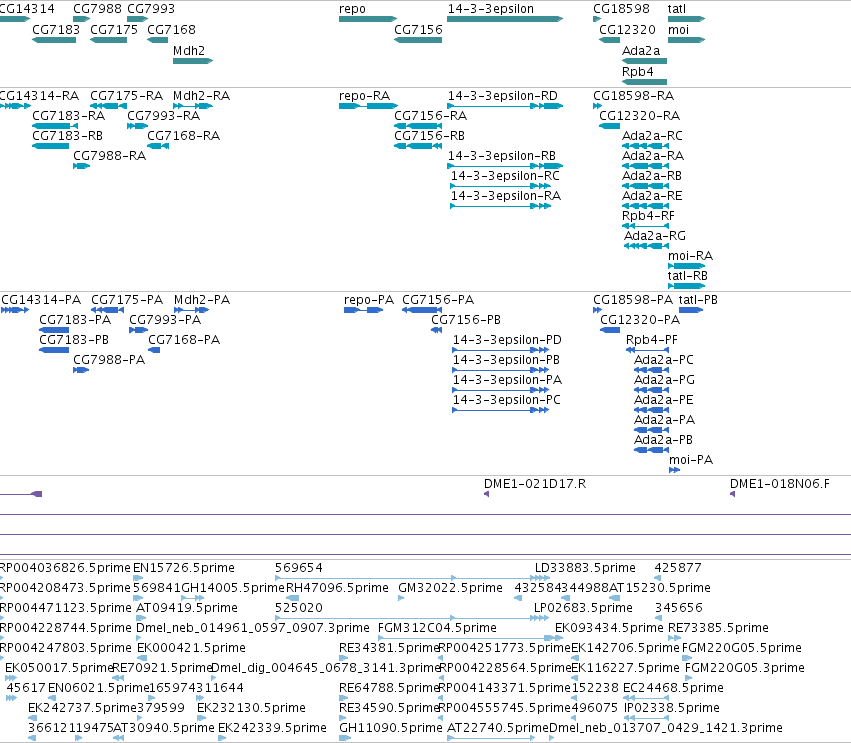Select the Rpb4-PF protein label
Image resolution: width=851 pixels, height=743 pixels.
click(x=652, y=340)
